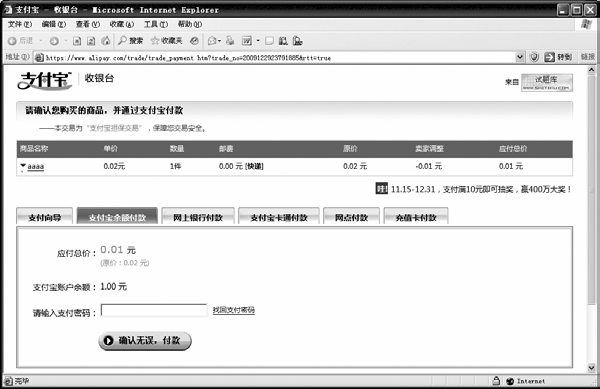Screen dimensions: 600x389
Task: Open the Mail button dropdown arrow
Action: point(219,41)
